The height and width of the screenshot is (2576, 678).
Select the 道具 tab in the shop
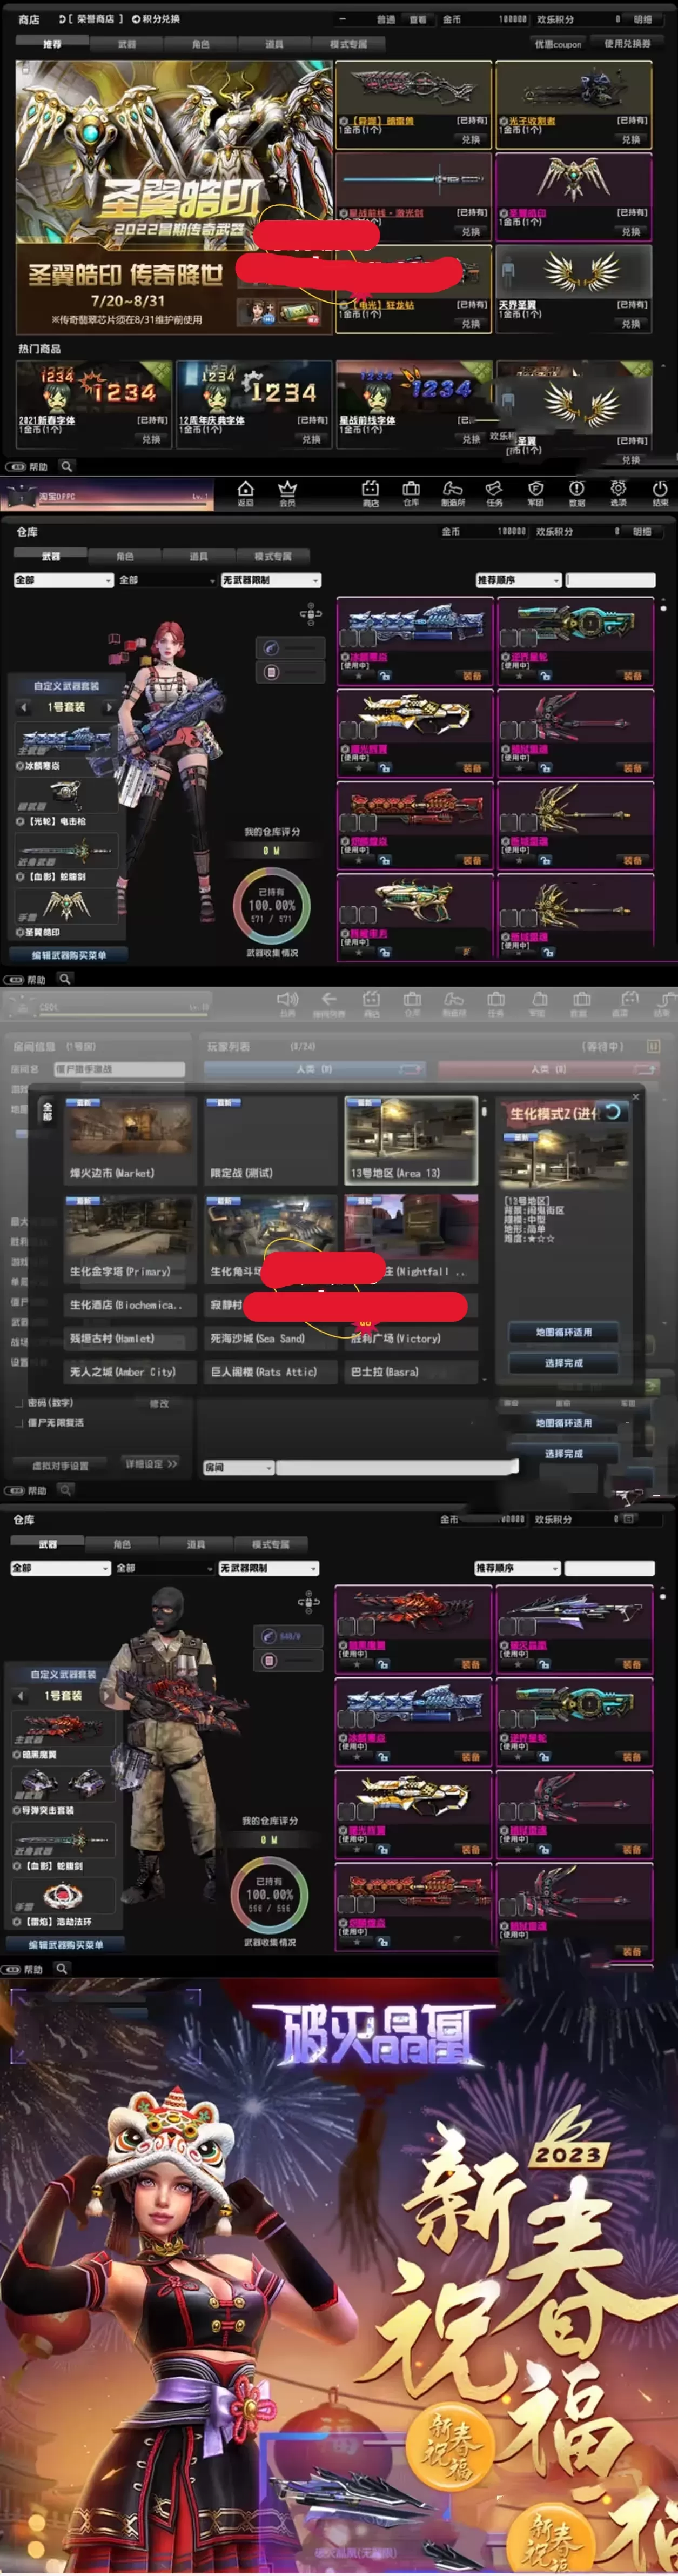coord(274,44)
